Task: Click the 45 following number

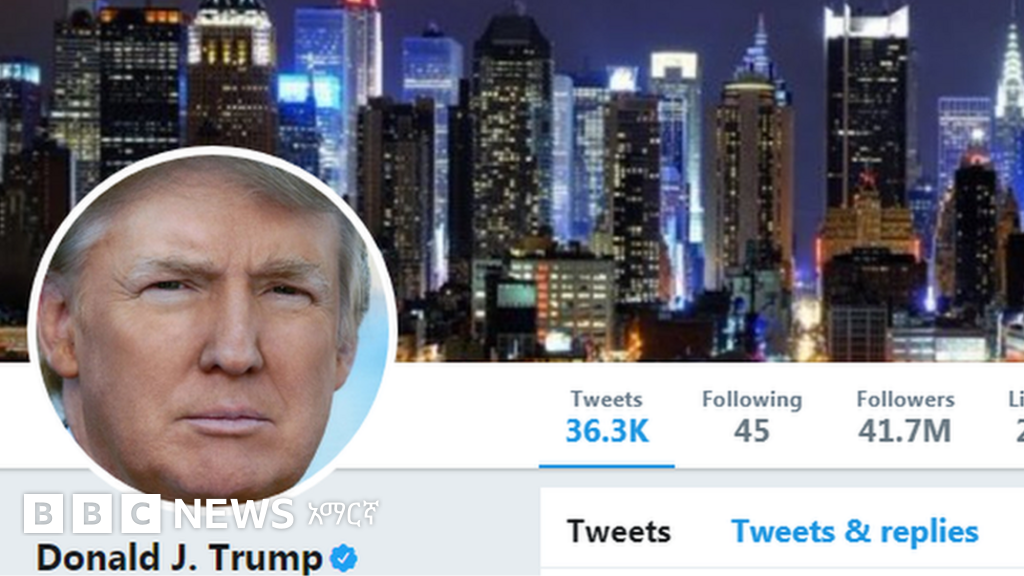Action: click(752, 431)
